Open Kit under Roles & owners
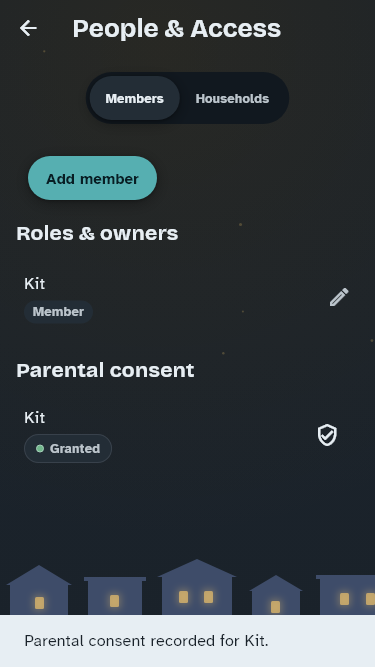Viewport: 375px width, 667px height. 34,284
